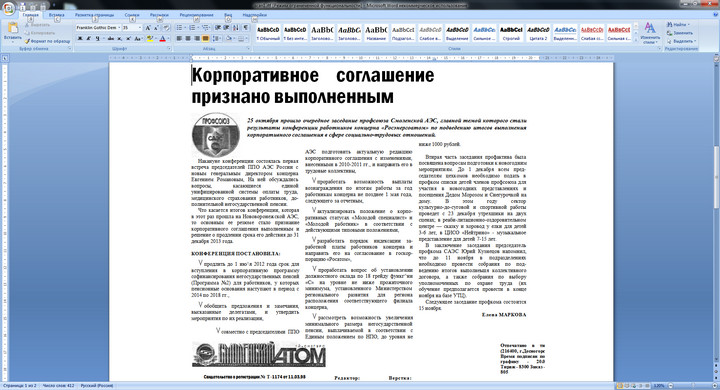
Task: Apply the Название style from gallery
Action: (x=376, y=33)
